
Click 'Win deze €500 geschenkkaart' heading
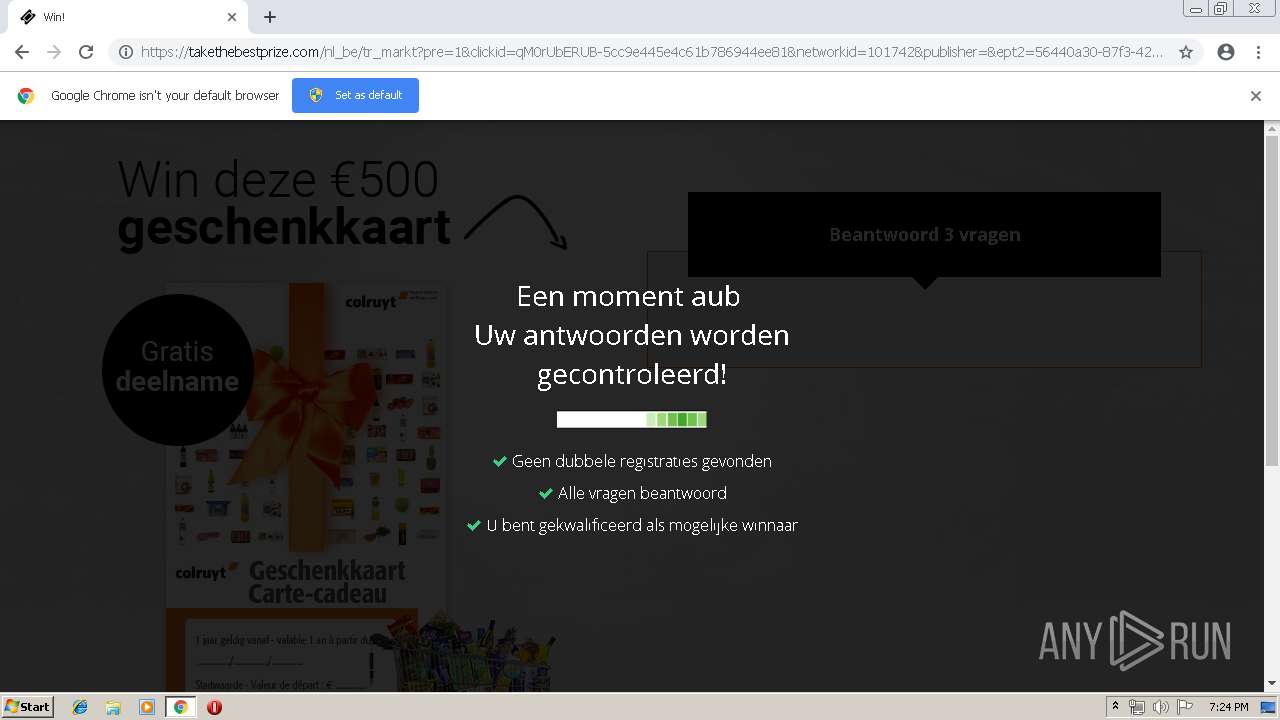pyautogui.click(x=284, y=203)
